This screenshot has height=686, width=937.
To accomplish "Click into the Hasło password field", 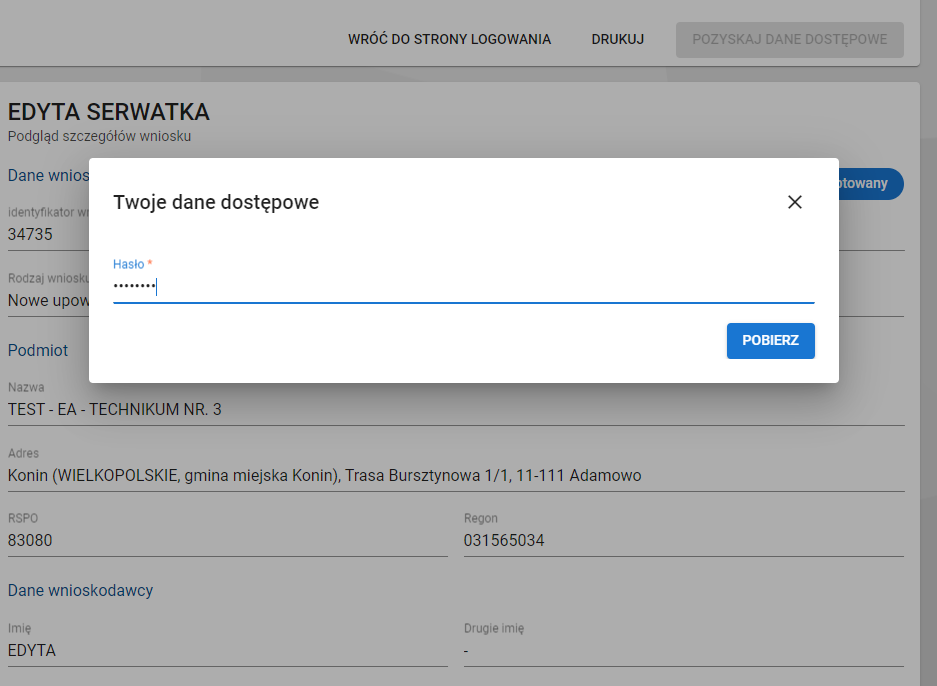I will 463,288.
